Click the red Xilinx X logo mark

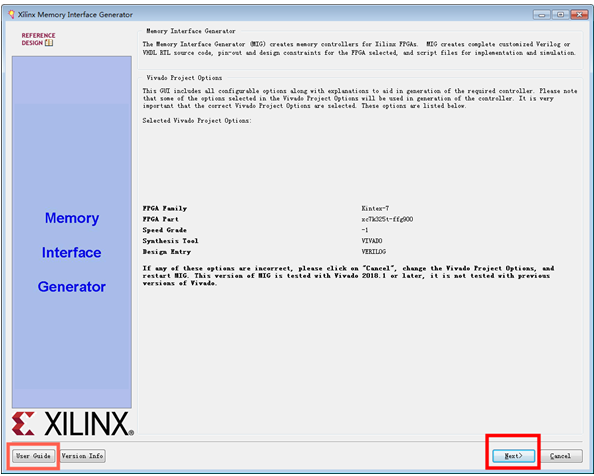click(23, 423)
